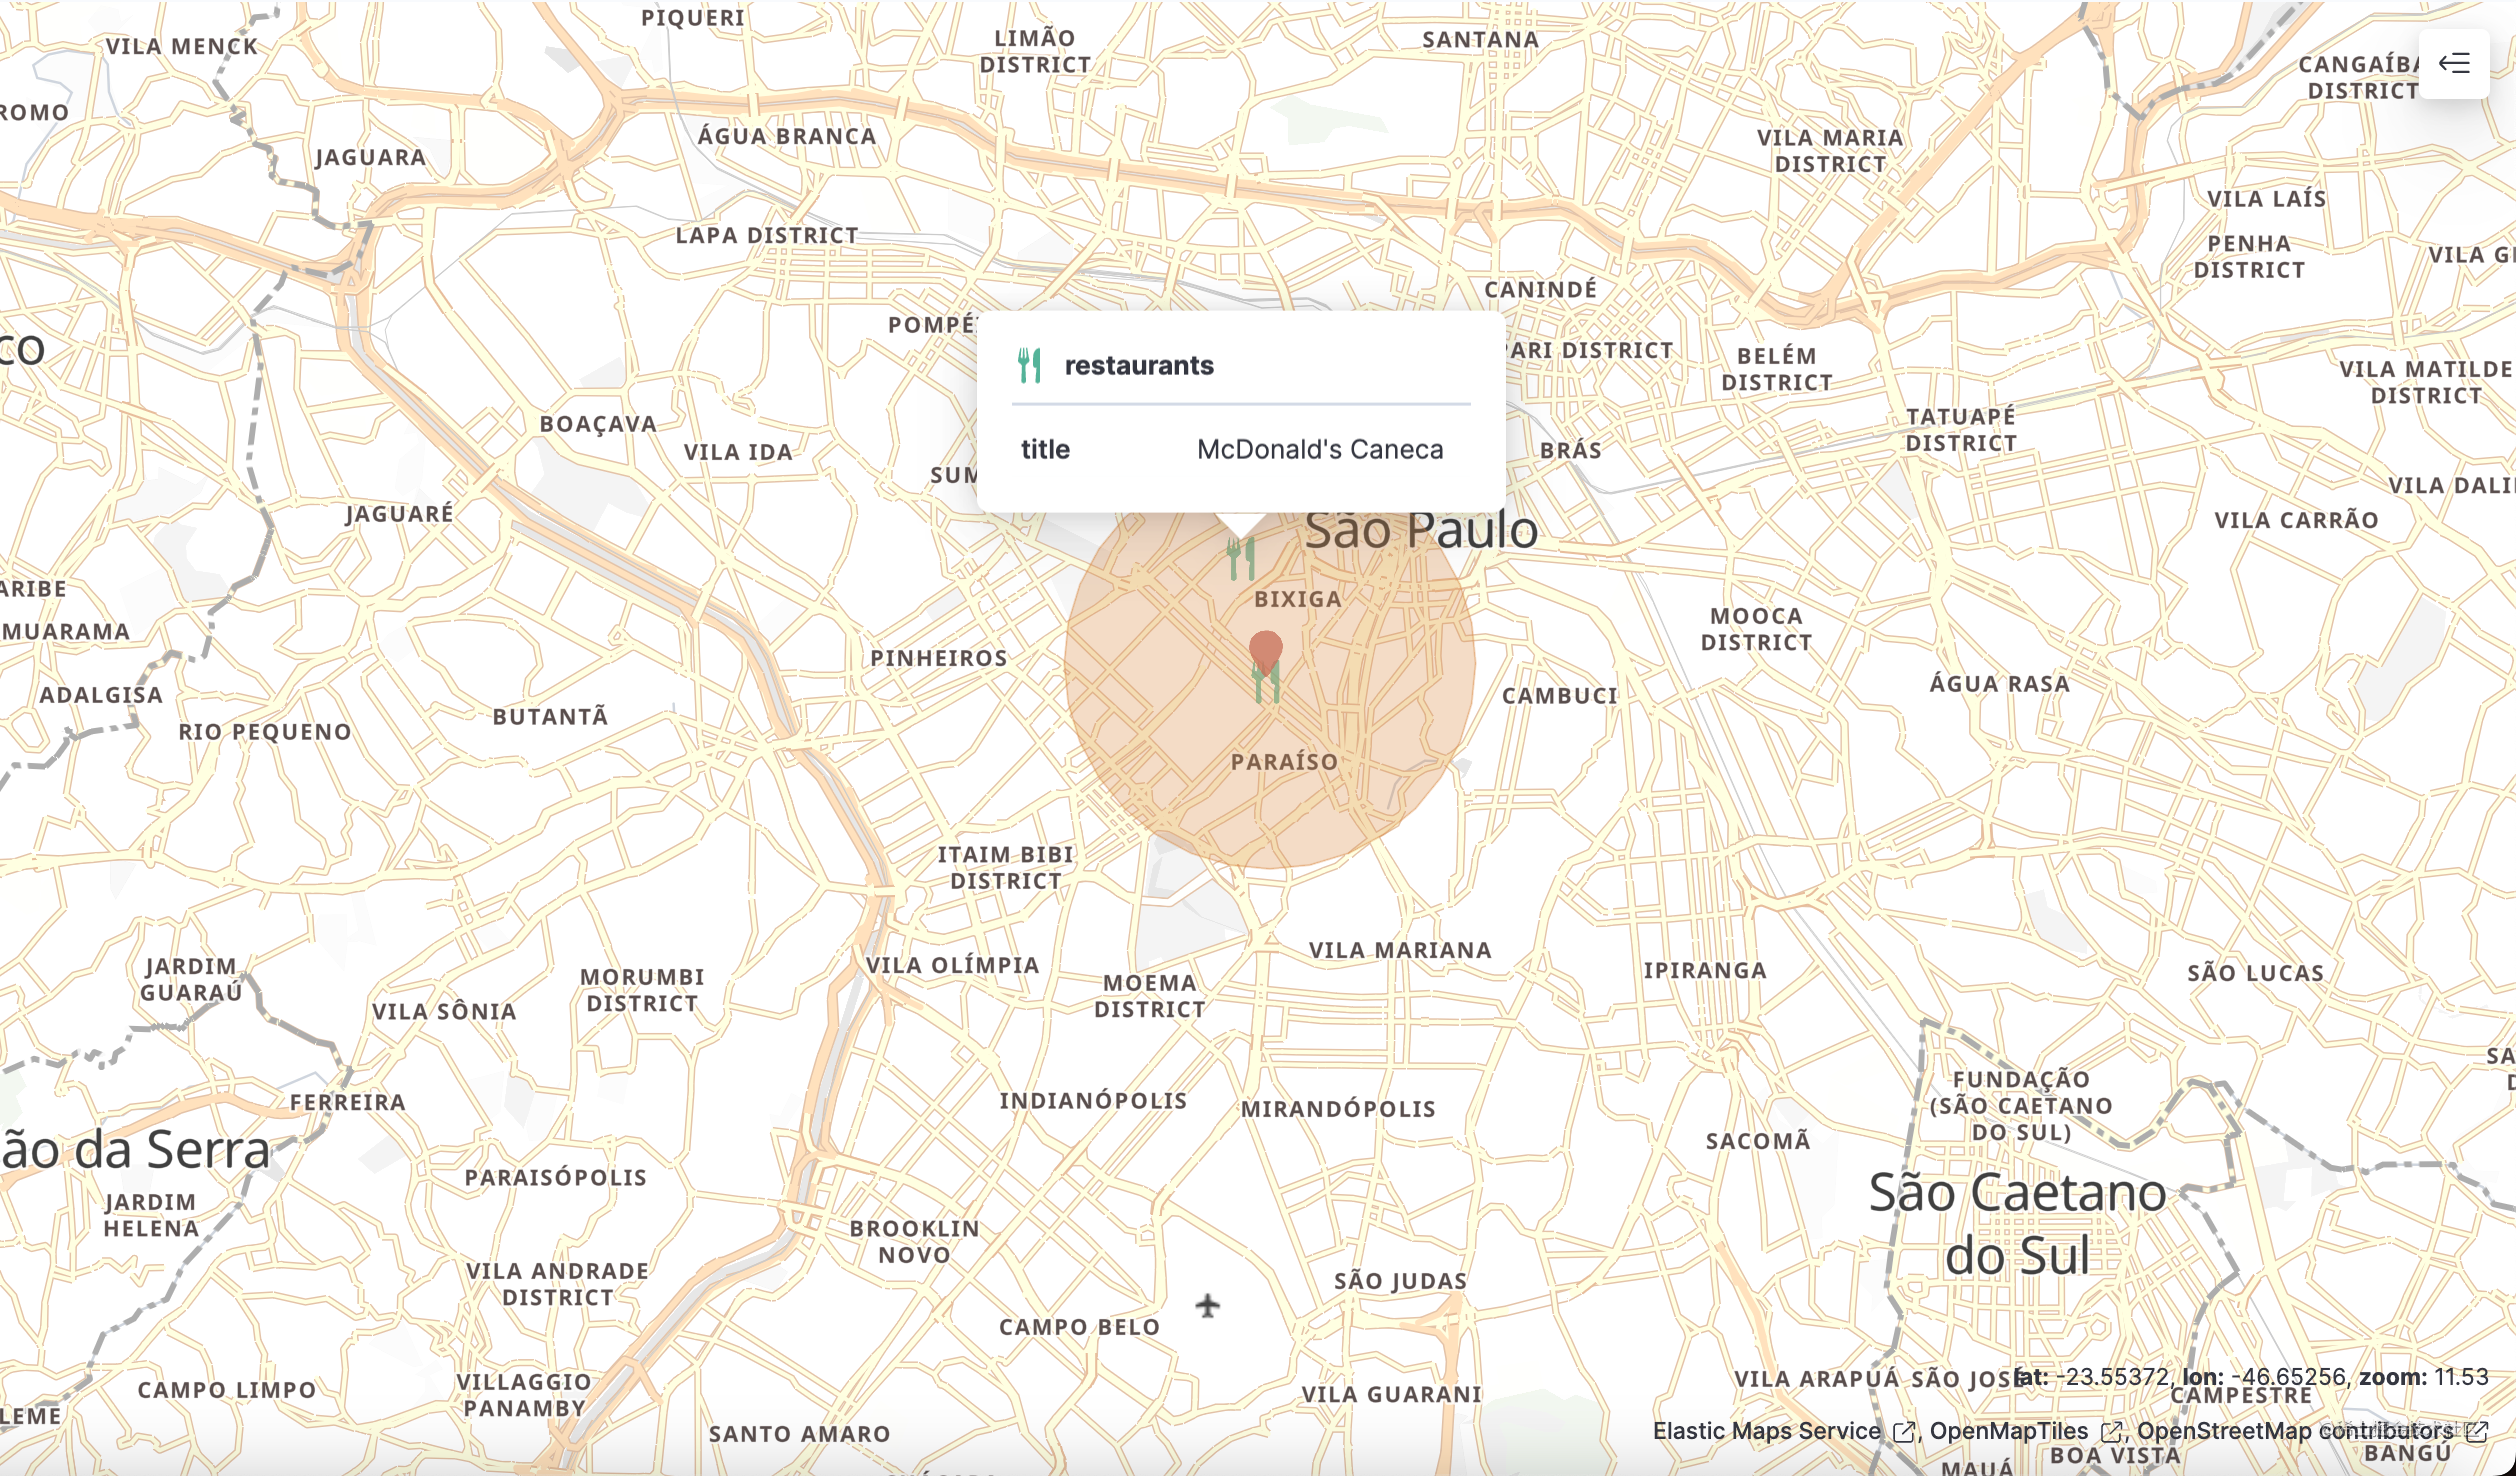
Task: Click the "VILA SÔNIA" label
Action: pos(444,1011)
